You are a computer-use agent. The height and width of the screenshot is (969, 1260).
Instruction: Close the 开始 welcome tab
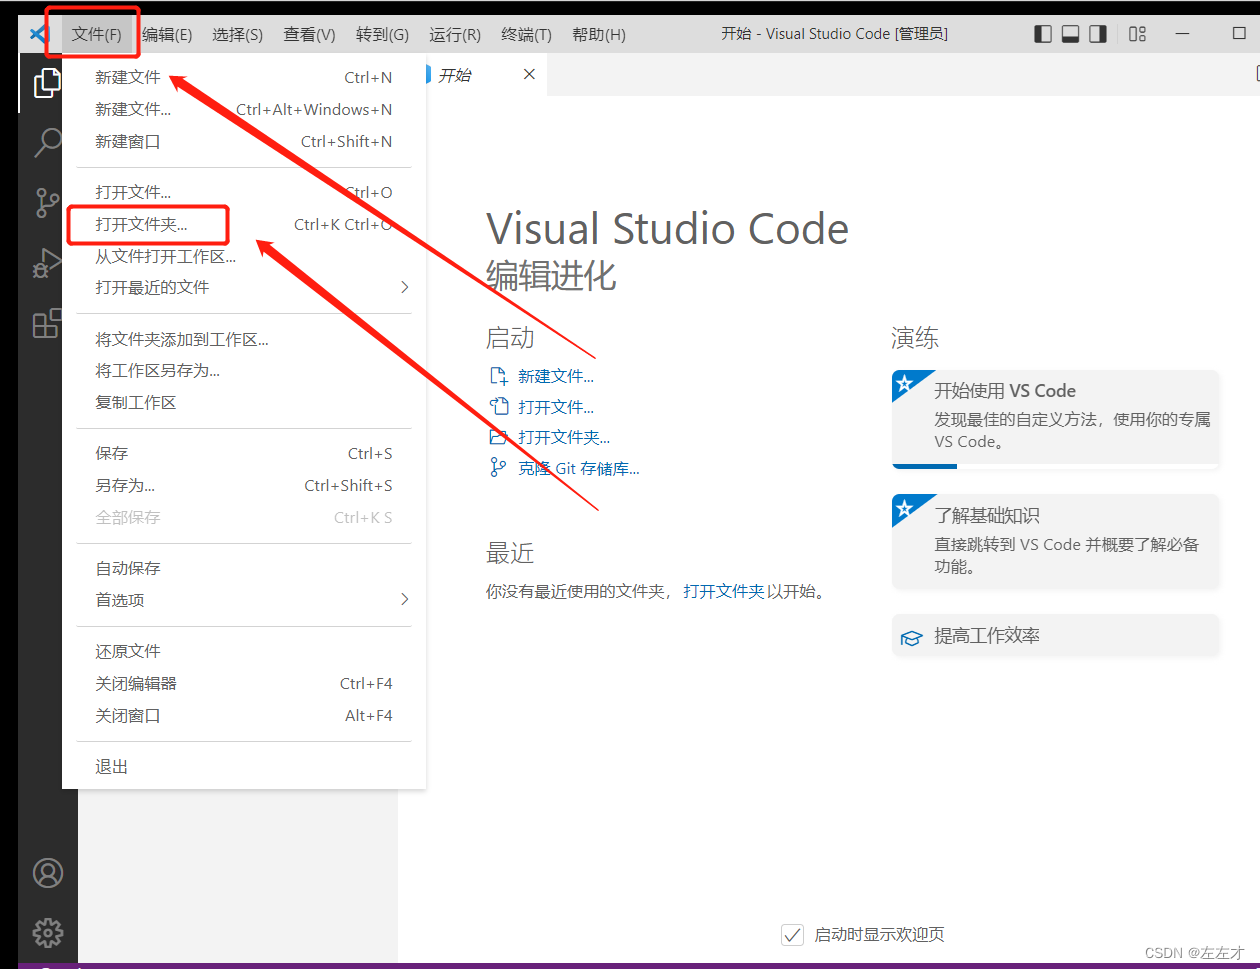(529, 74)
